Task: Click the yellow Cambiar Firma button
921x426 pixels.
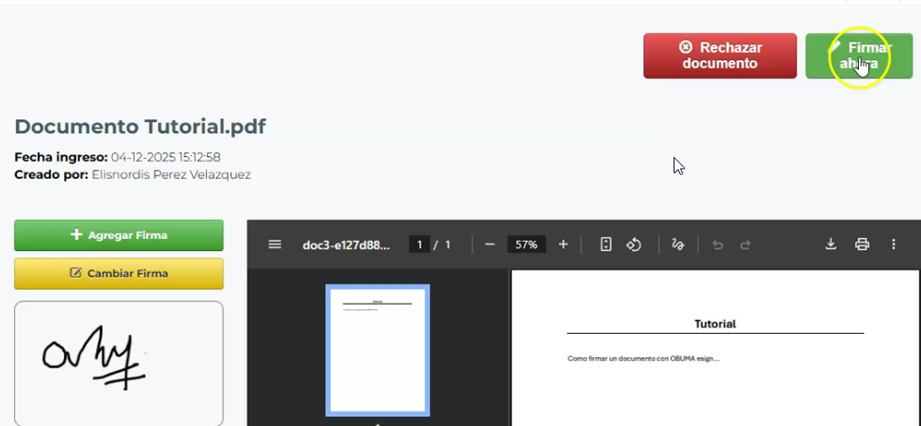Action: pyautogui.click(x=119, y=273)
